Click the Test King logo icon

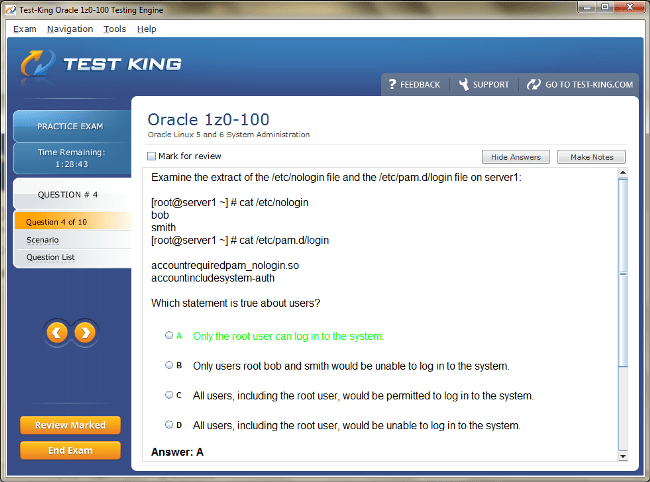(x=38, y=64)
